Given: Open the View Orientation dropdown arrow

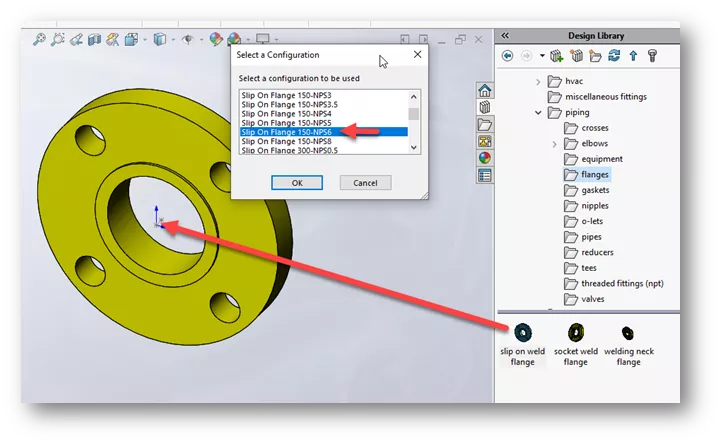Looking at the screenshot, I should pos(145,40).
